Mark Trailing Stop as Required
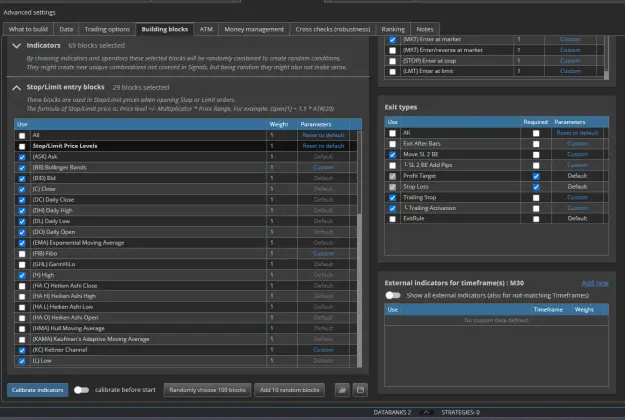The height and width of the screenshot is (420, 625). point(536,198)
